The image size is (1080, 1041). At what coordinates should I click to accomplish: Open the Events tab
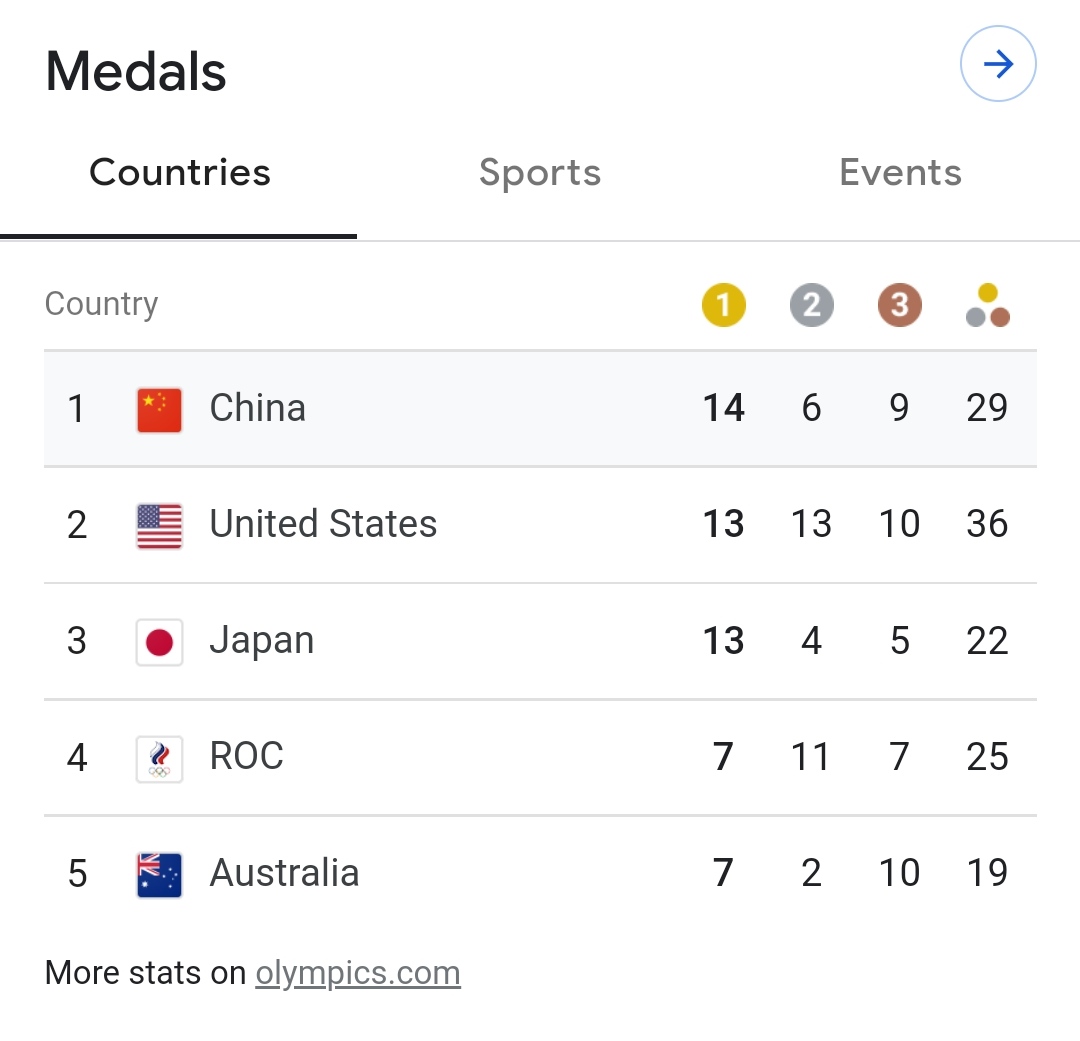tap(900, 173)
